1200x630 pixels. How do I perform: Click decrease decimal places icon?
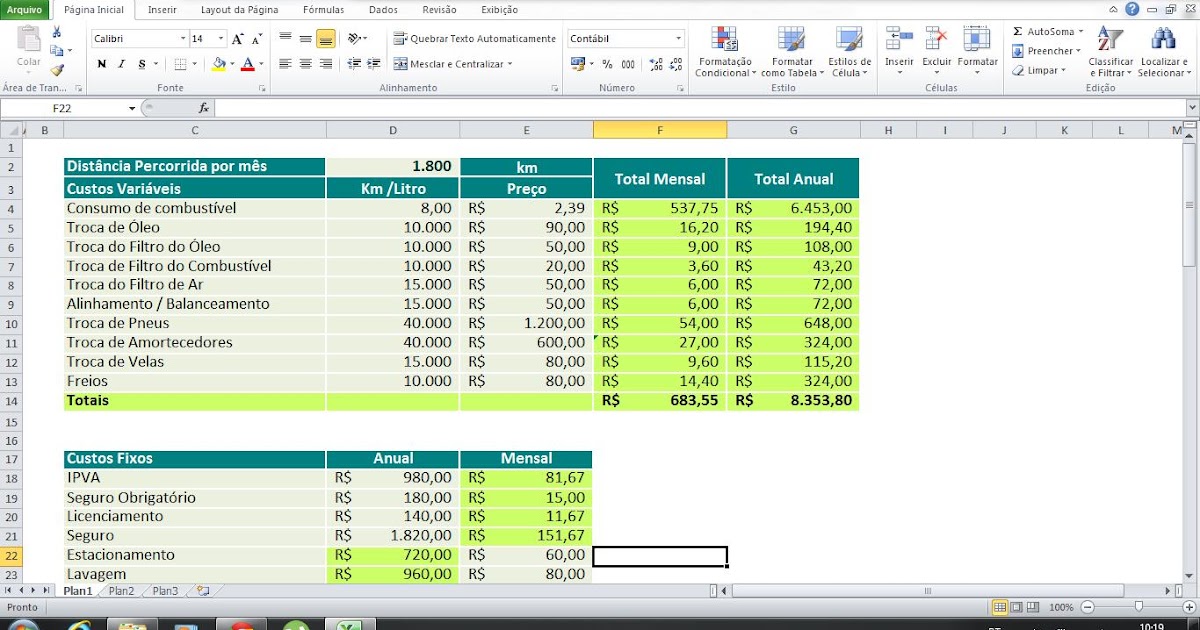pos(675,64)
